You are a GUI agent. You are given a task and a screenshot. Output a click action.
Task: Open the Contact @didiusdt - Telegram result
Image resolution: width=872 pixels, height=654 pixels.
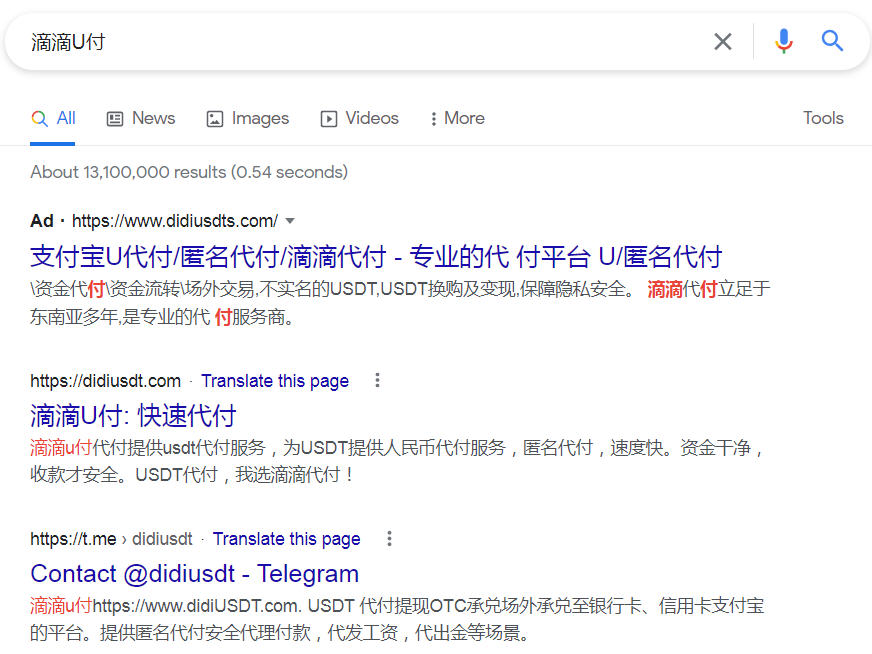(x=195, y=574)
